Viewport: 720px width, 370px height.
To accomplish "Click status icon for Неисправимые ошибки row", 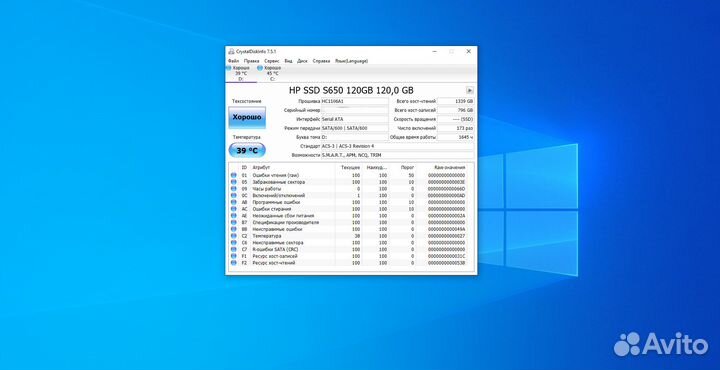I will pos(233,229).
